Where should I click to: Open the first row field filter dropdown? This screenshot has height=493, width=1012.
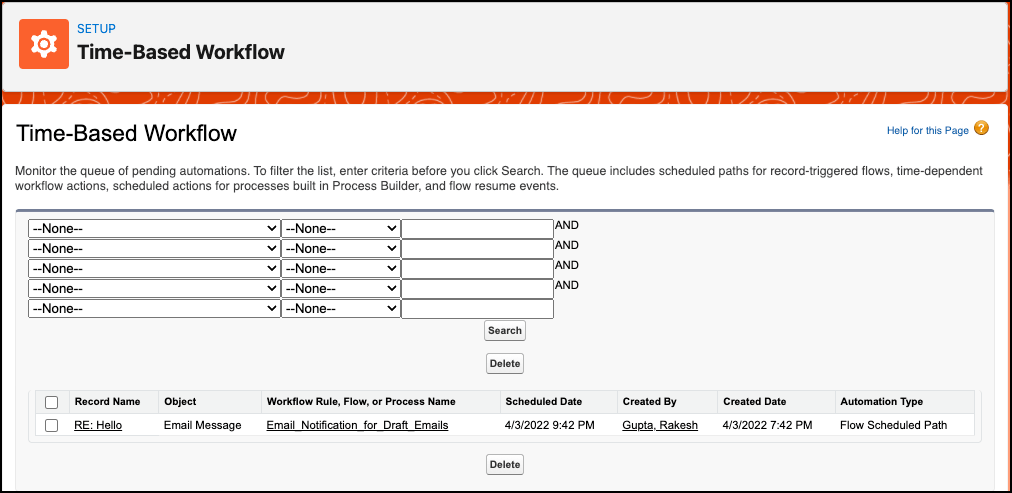[x=154, y=229]
